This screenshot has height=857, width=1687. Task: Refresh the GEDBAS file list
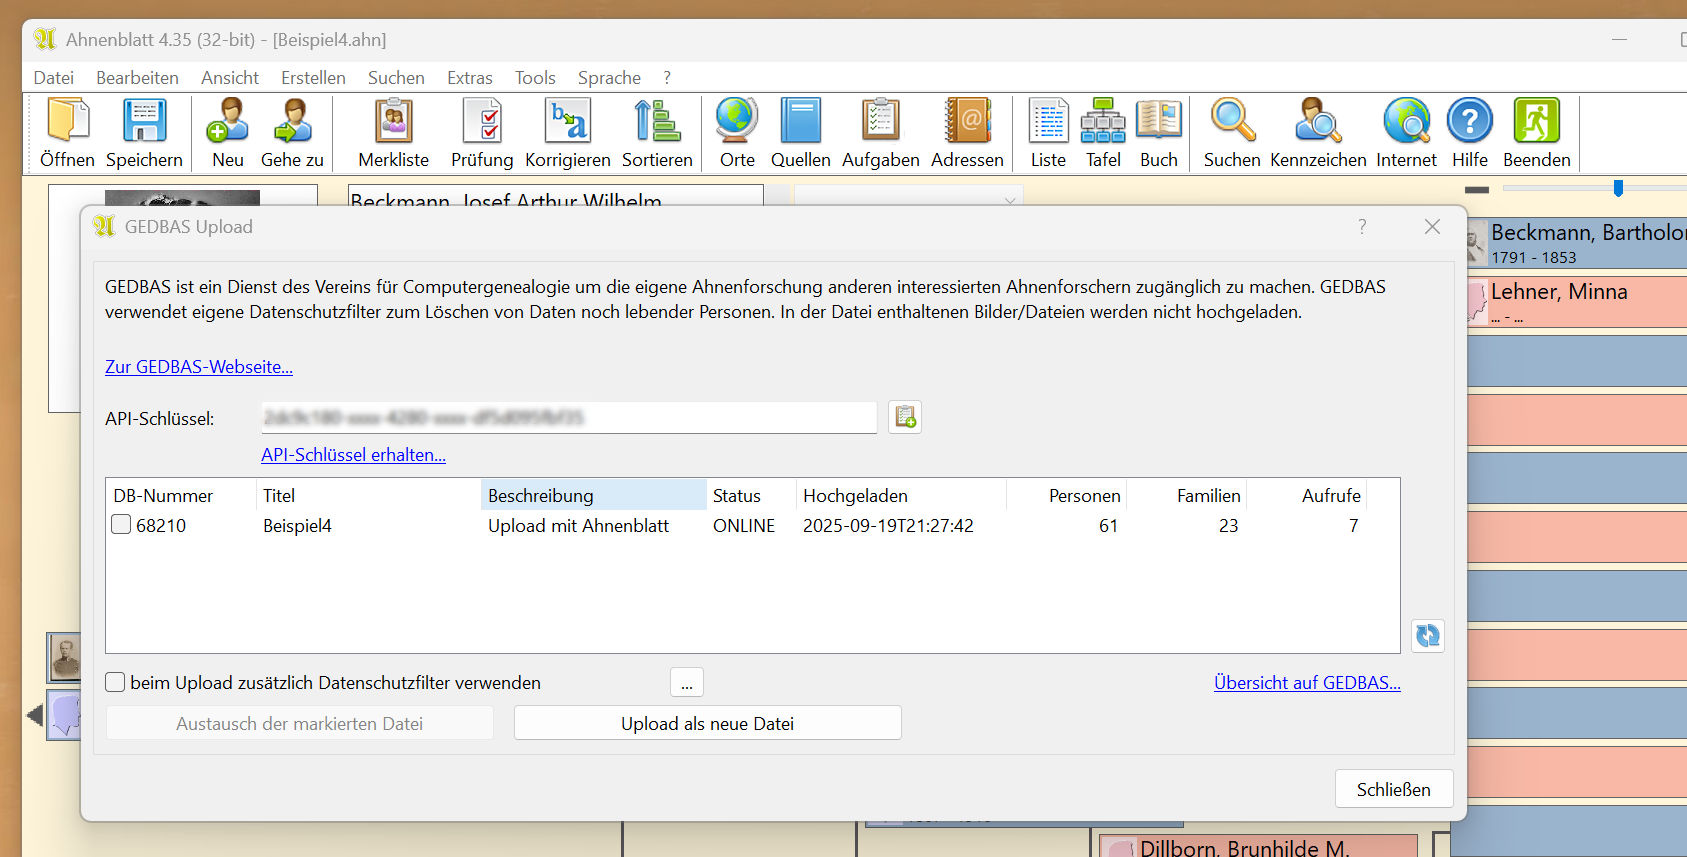click(1427, 635)
